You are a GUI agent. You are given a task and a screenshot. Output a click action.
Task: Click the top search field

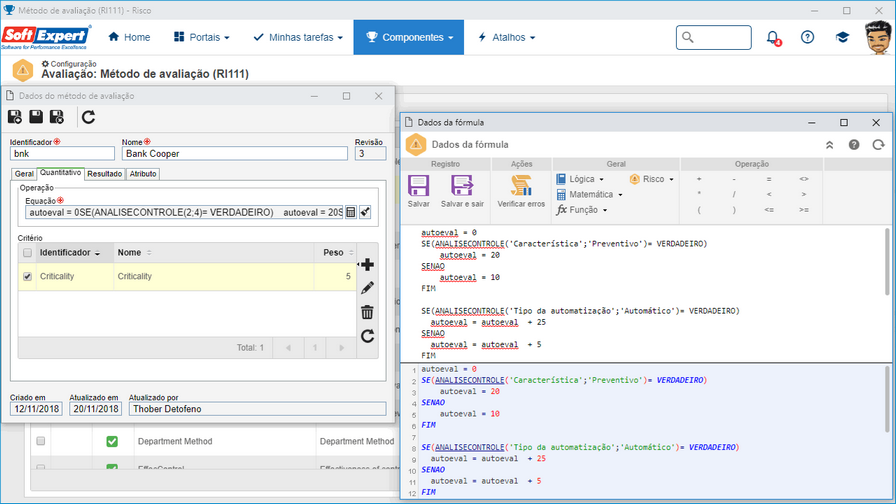point(714,37)
